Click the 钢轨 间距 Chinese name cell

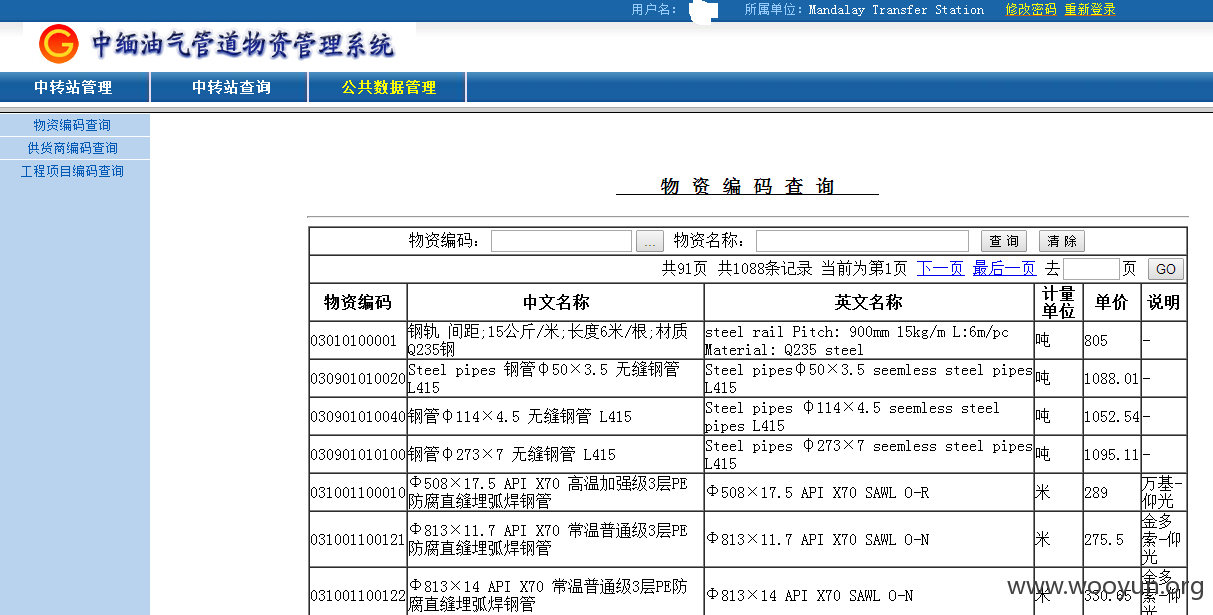(x=556, y=341)
